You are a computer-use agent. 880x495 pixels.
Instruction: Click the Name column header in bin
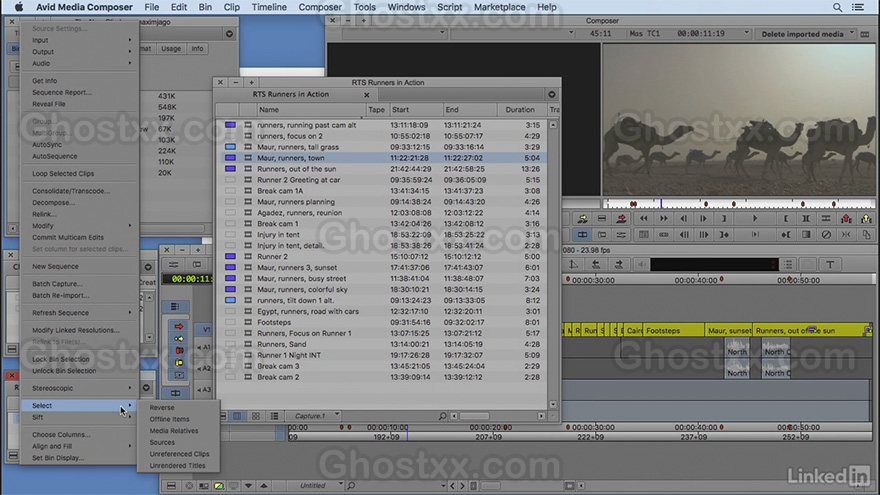(x=311, y=109)
